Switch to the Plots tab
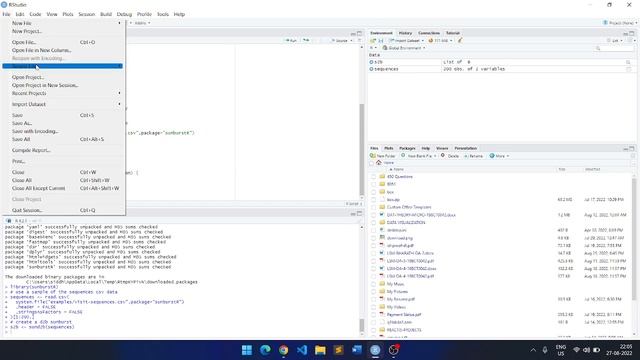The image size is (640, 360). pyautogui.click(x=389, y=148)
